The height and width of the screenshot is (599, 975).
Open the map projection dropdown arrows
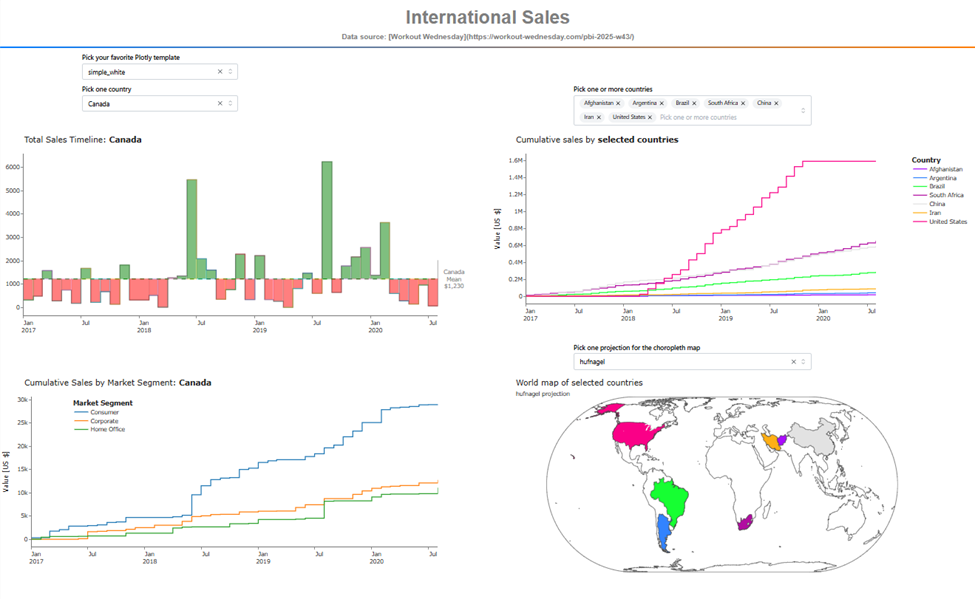(x=803, y=361)
